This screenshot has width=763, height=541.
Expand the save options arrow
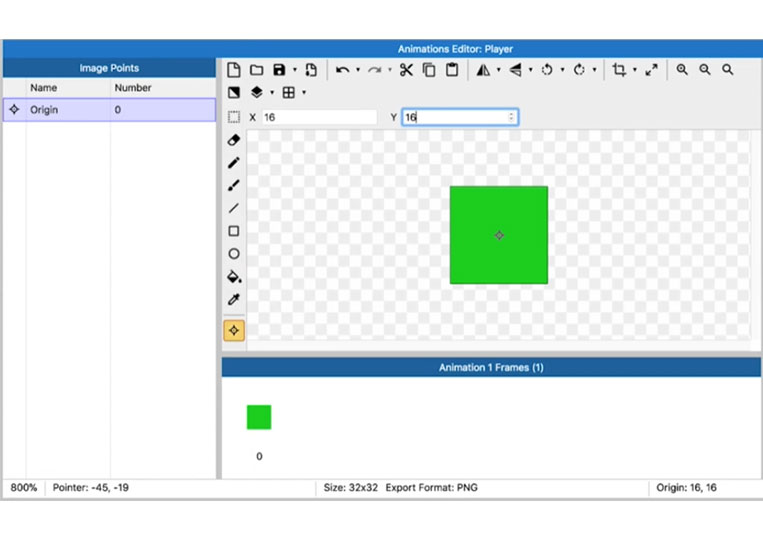[x=294, y=70]
